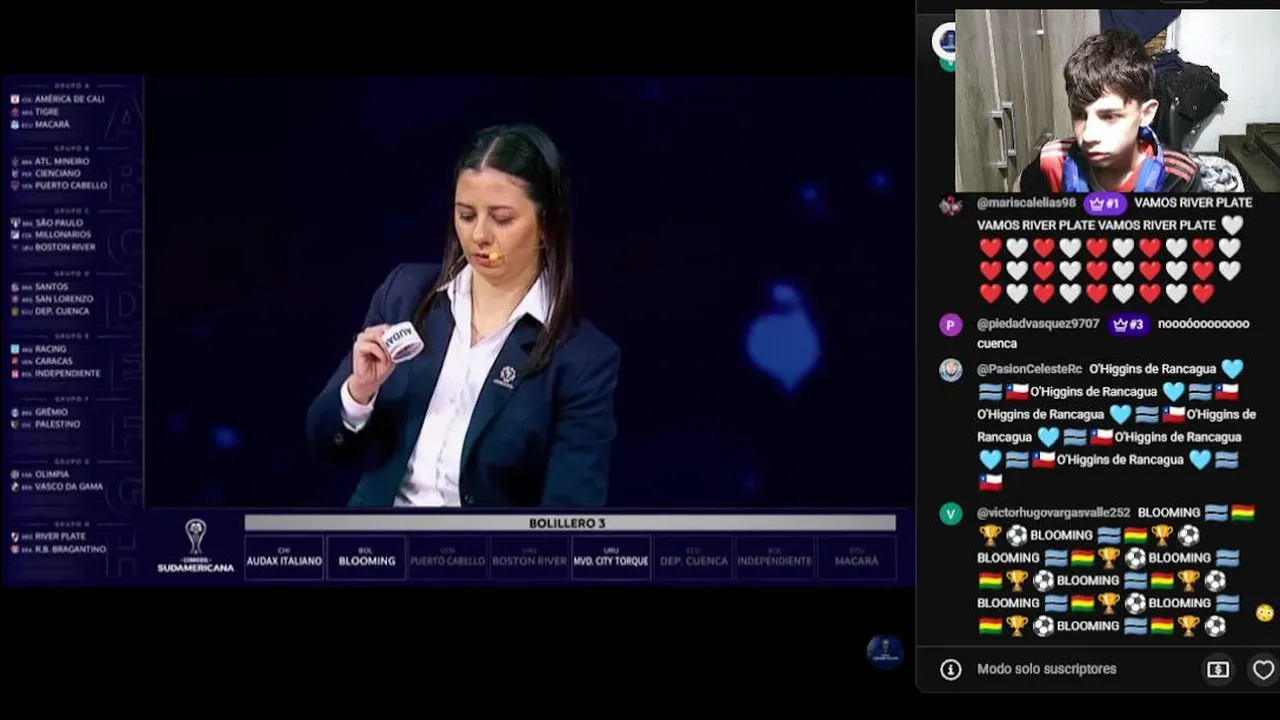Open @victorhugovargasvalle252 username link
1280x720 pixels.
[x=1053, y=513]
